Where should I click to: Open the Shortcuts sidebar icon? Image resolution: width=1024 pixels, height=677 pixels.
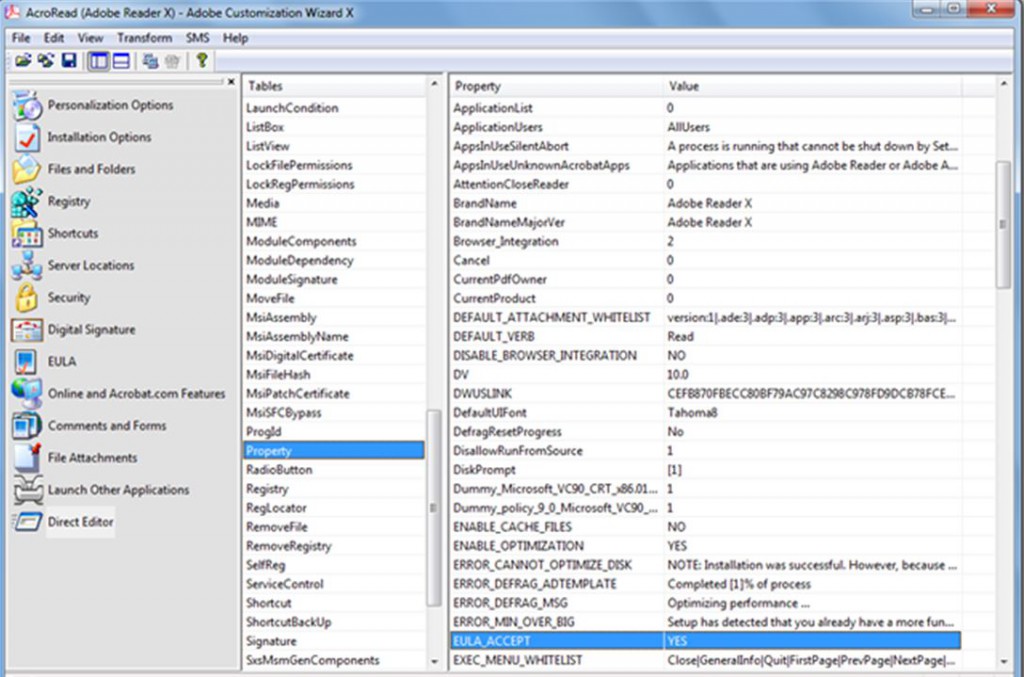point(27,233)
